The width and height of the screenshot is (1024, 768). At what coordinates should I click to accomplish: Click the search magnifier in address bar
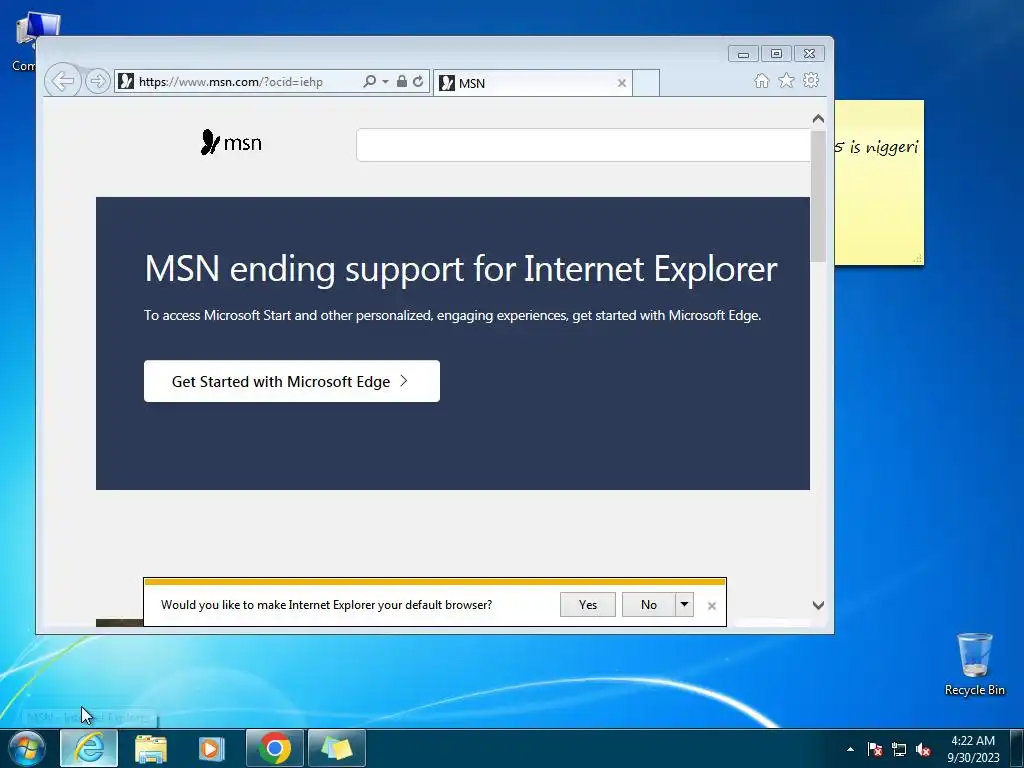tap(370, 82)
